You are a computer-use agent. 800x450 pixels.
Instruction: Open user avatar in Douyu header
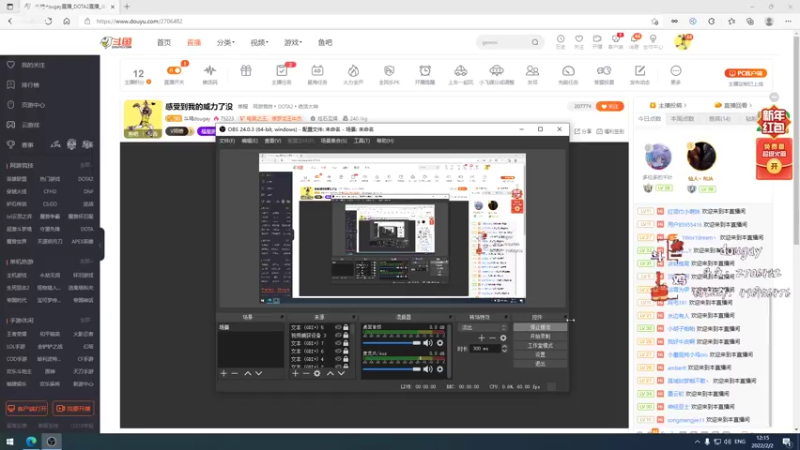click(x=682, y=42)
